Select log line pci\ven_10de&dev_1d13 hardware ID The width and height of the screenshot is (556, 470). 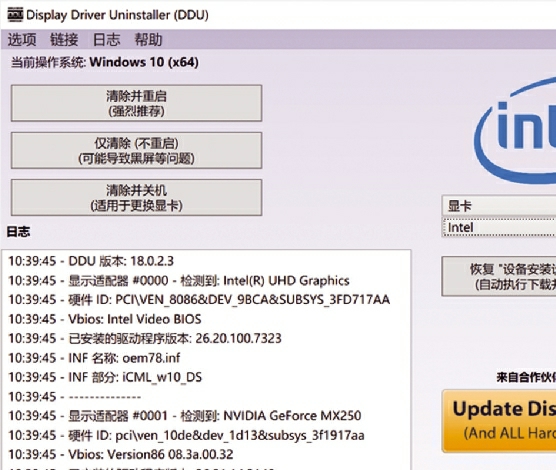186,435
